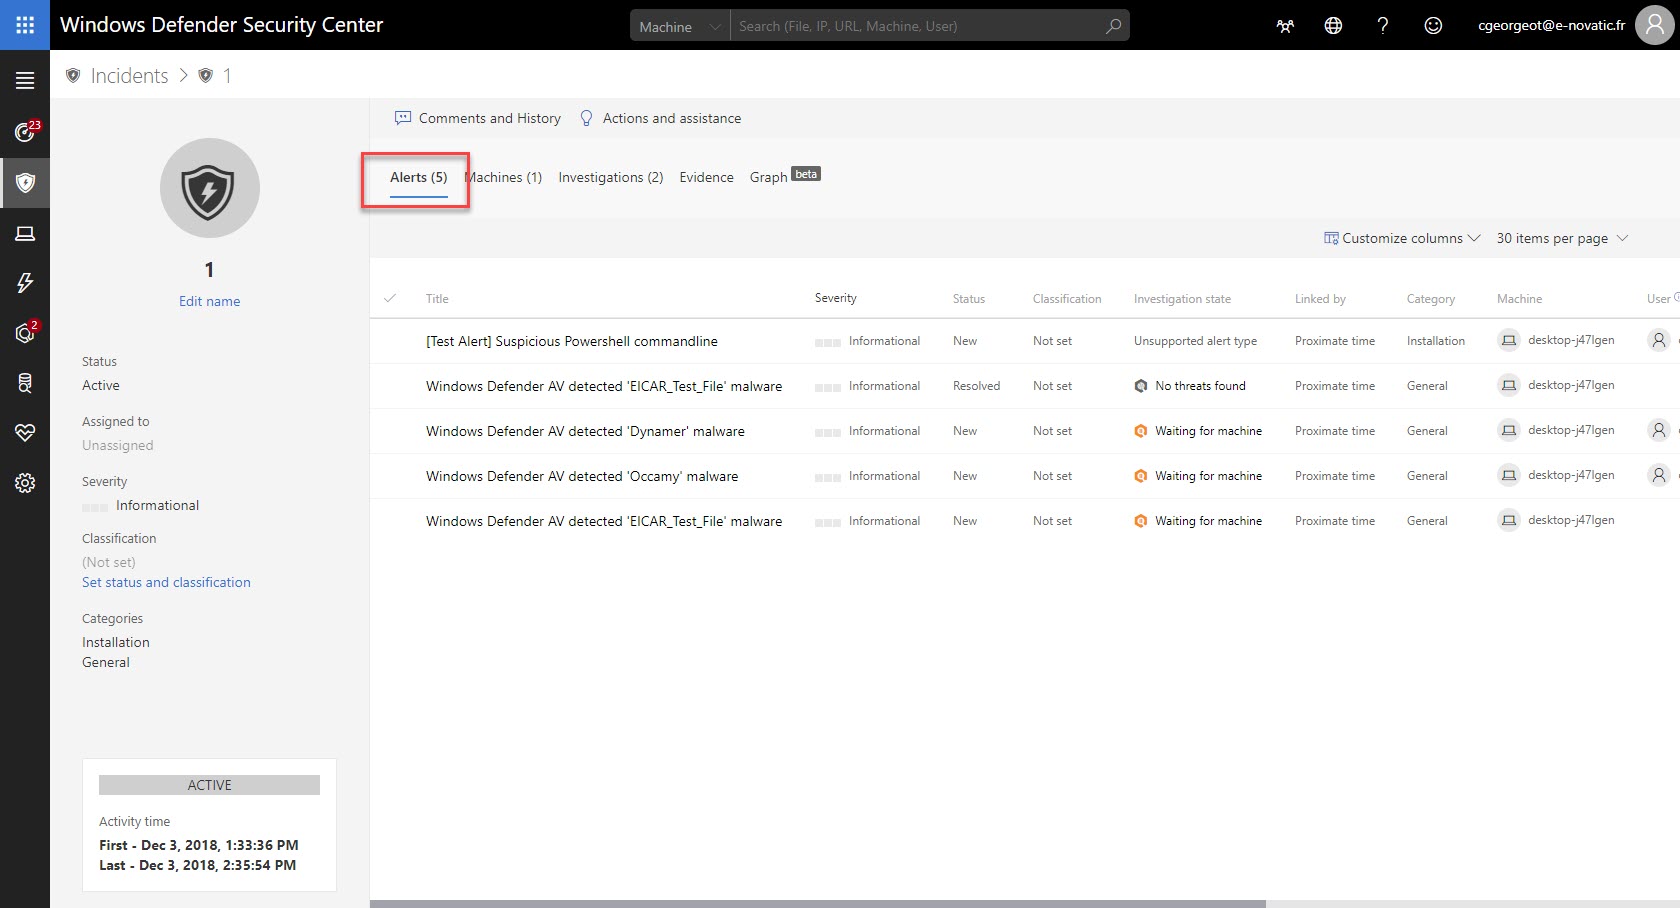Open the alerts queue sidebar icon
Image resolution: width=1680 pixels, height=908 pixels.
pyautogui.click(x=25, y=131)
